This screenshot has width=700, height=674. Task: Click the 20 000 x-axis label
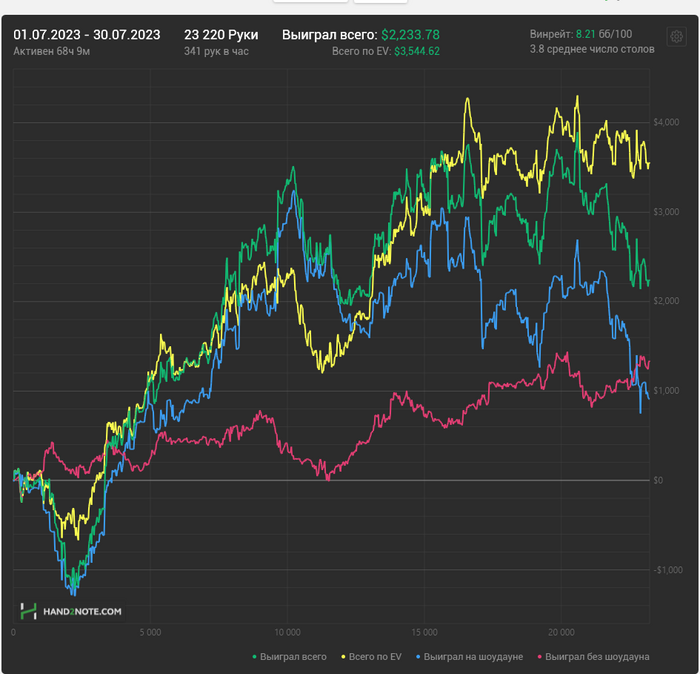[x=561, y=632]
